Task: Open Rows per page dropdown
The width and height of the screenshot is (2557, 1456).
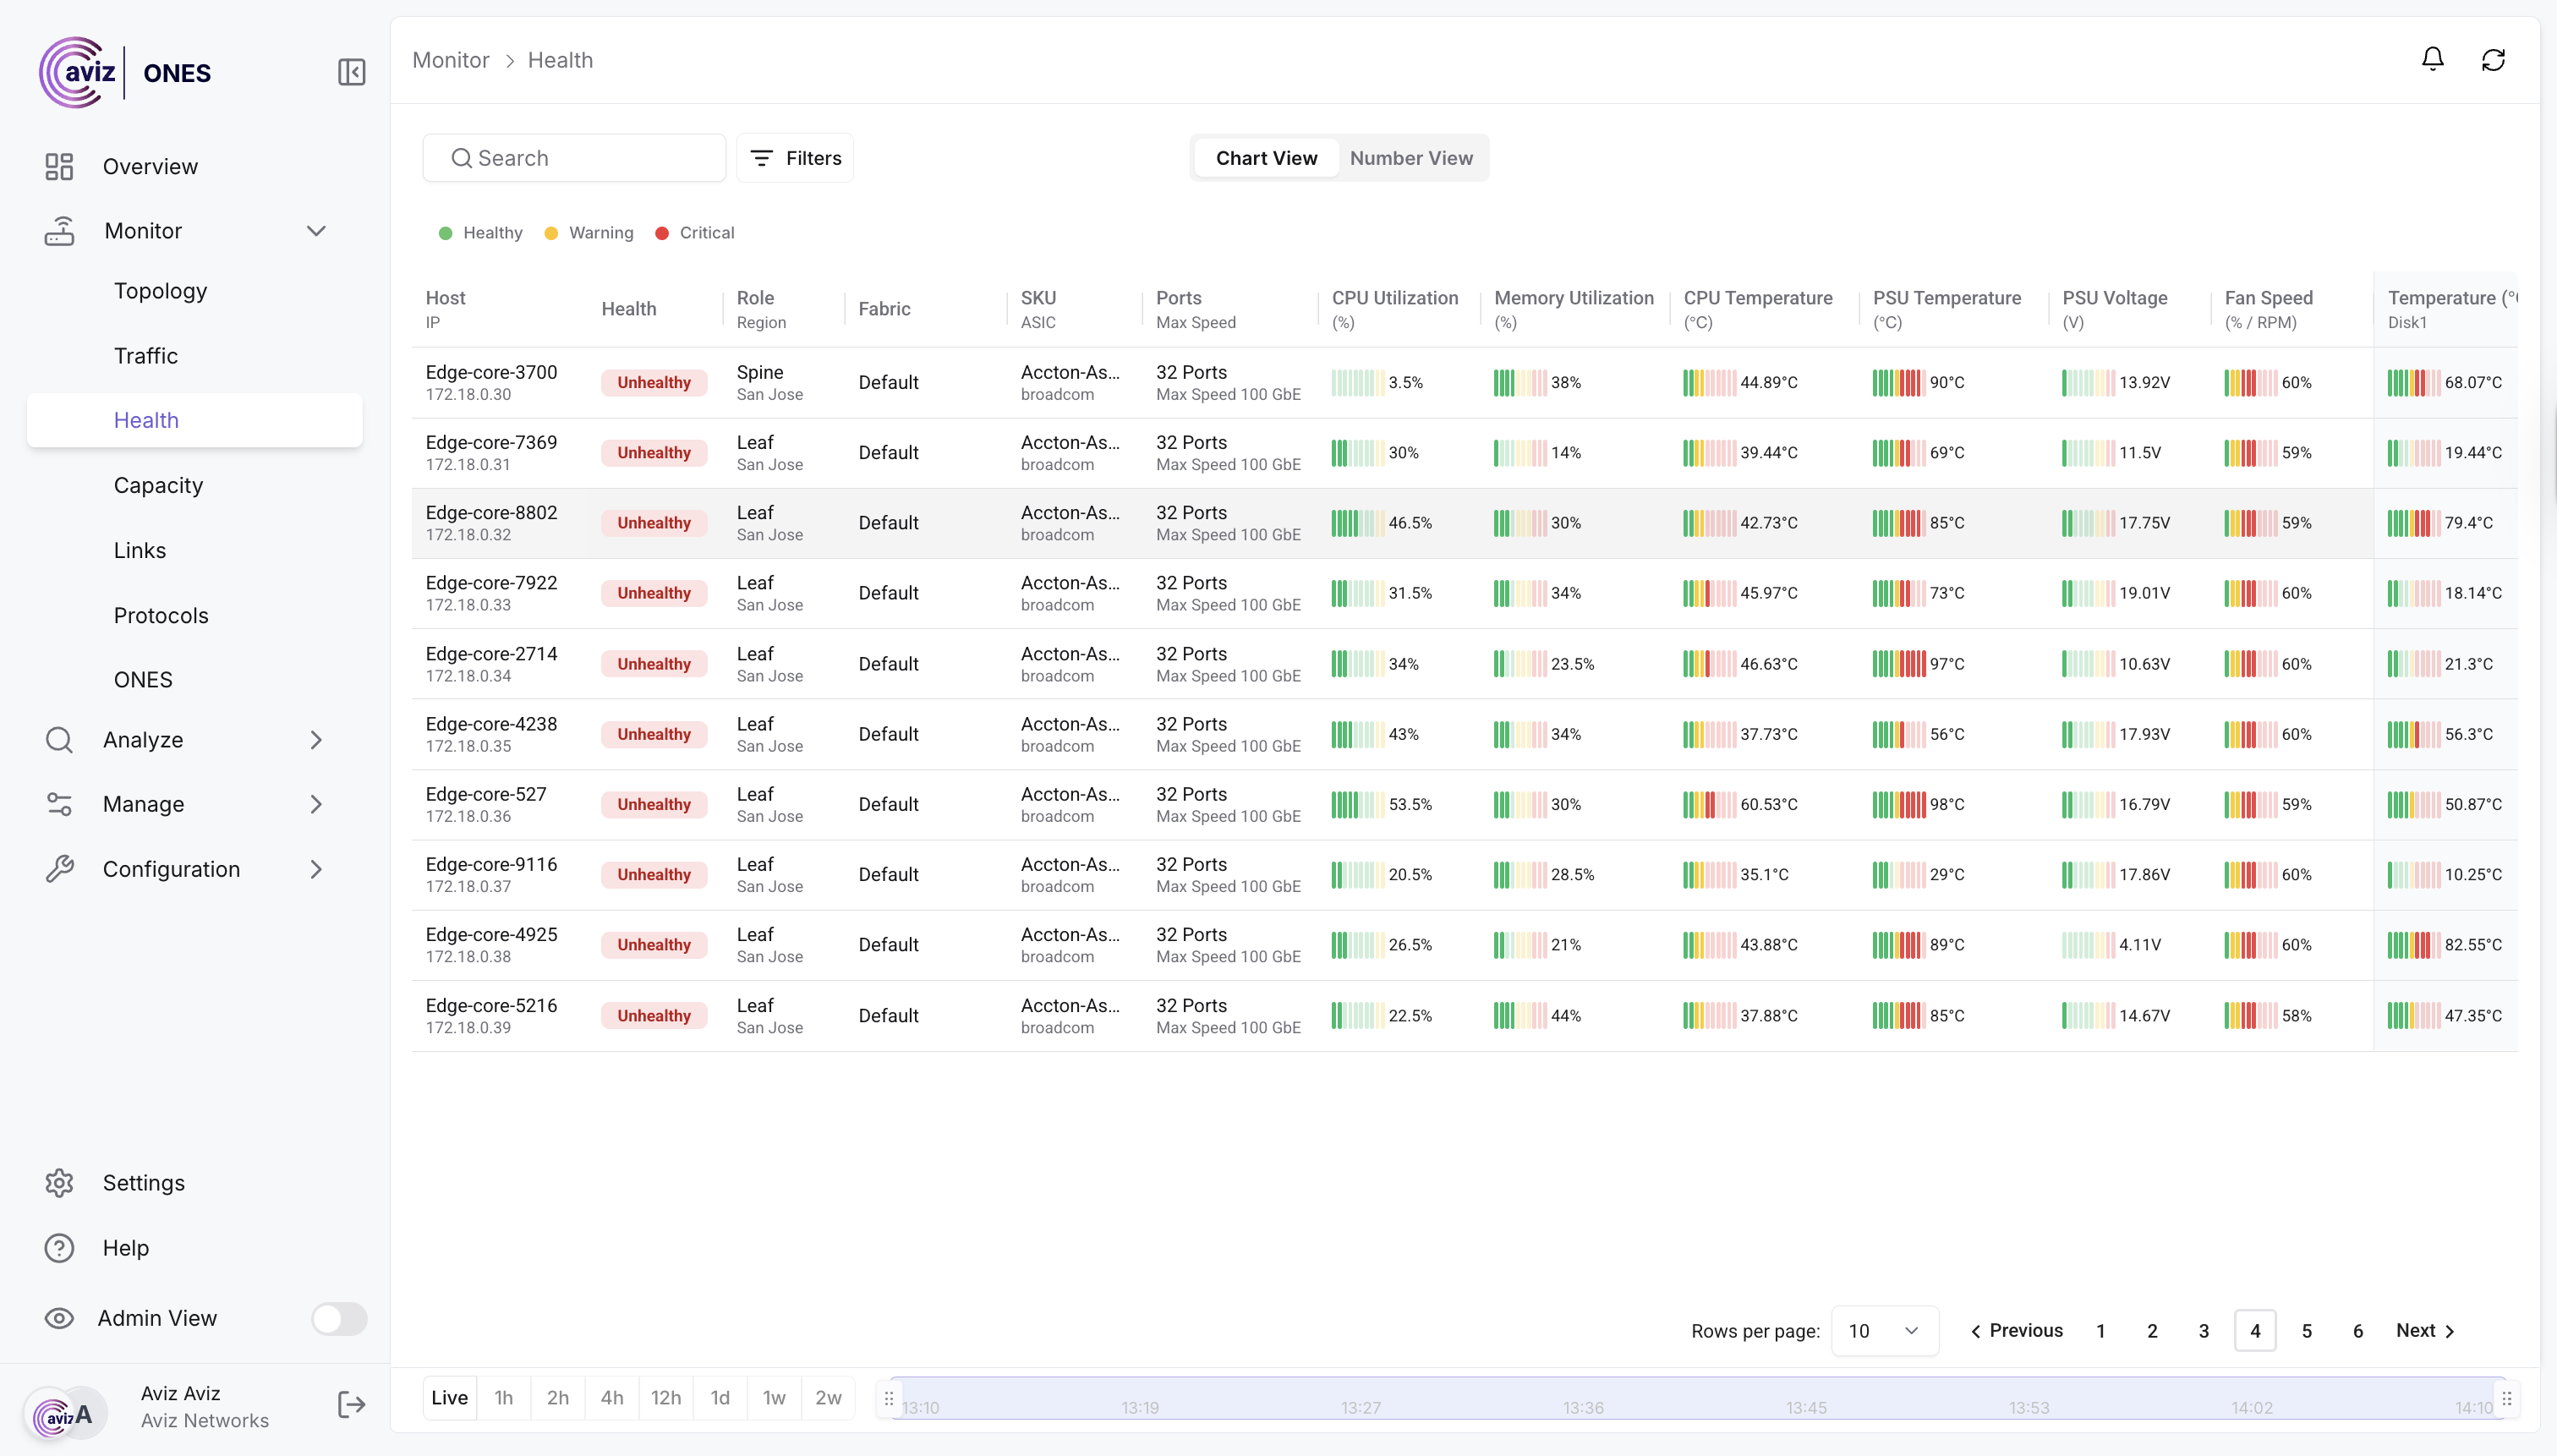Action: 1884,1331
